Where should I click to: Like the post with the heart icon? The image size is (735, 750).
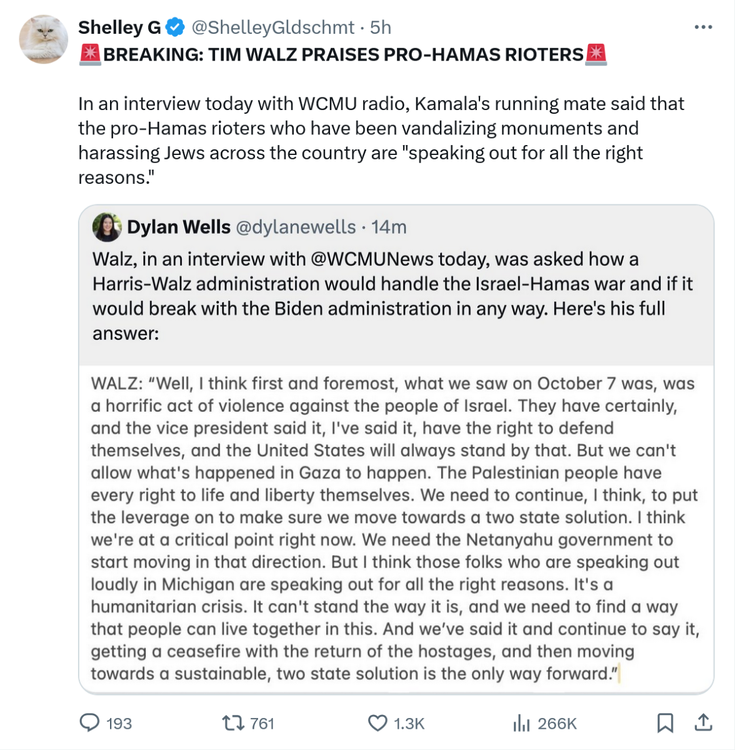[x=377, y=723]
